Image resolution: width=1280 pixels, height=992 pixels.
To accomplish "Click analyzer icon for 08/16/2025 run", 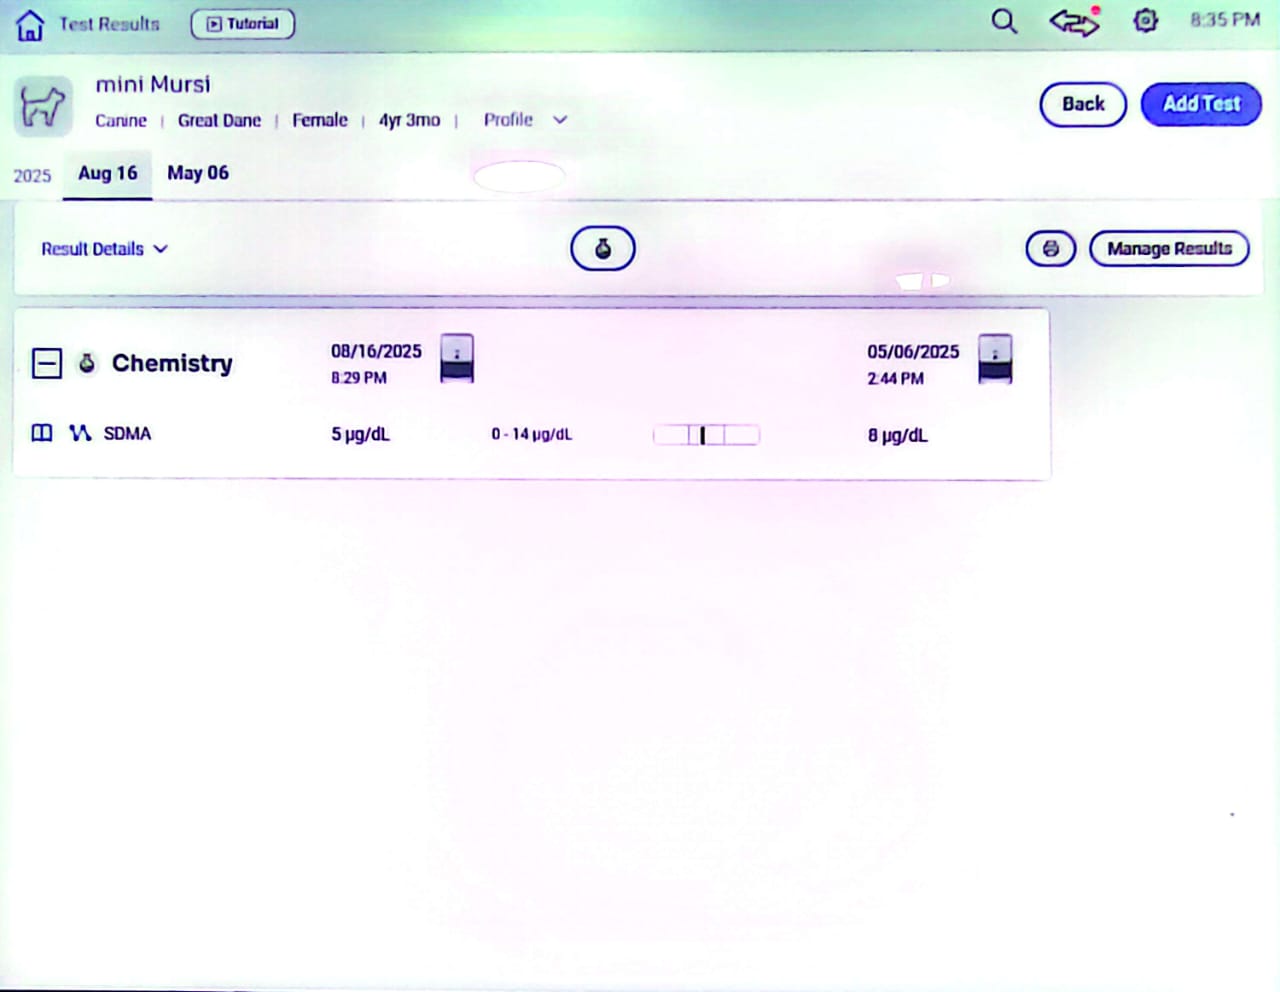I will 457,358.
